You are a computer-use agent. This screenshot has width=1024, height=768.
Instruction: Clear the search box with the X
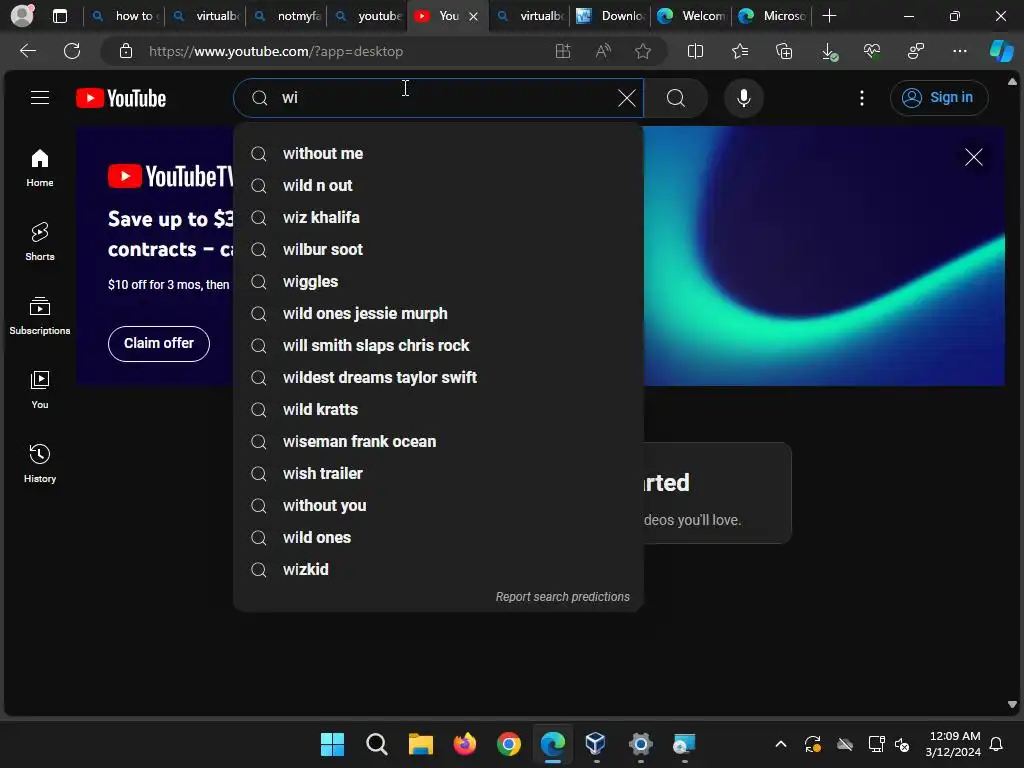click(x=626, y=98)
